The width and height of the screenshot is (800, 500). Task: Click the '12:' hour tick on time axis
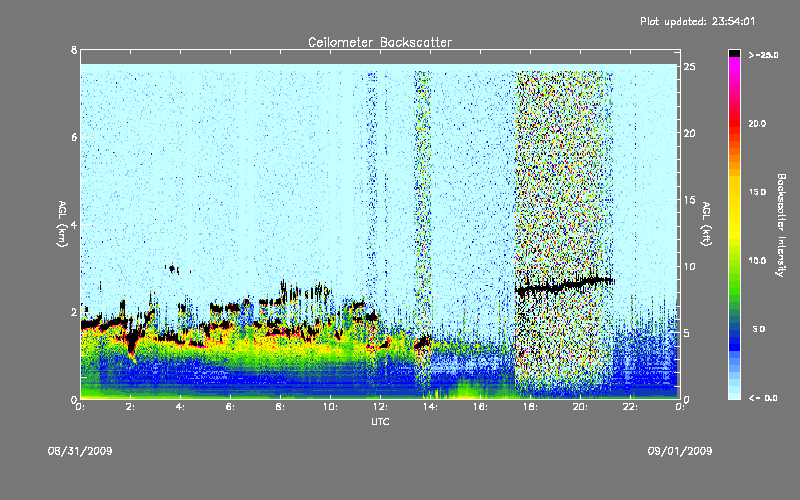point(380,407)
